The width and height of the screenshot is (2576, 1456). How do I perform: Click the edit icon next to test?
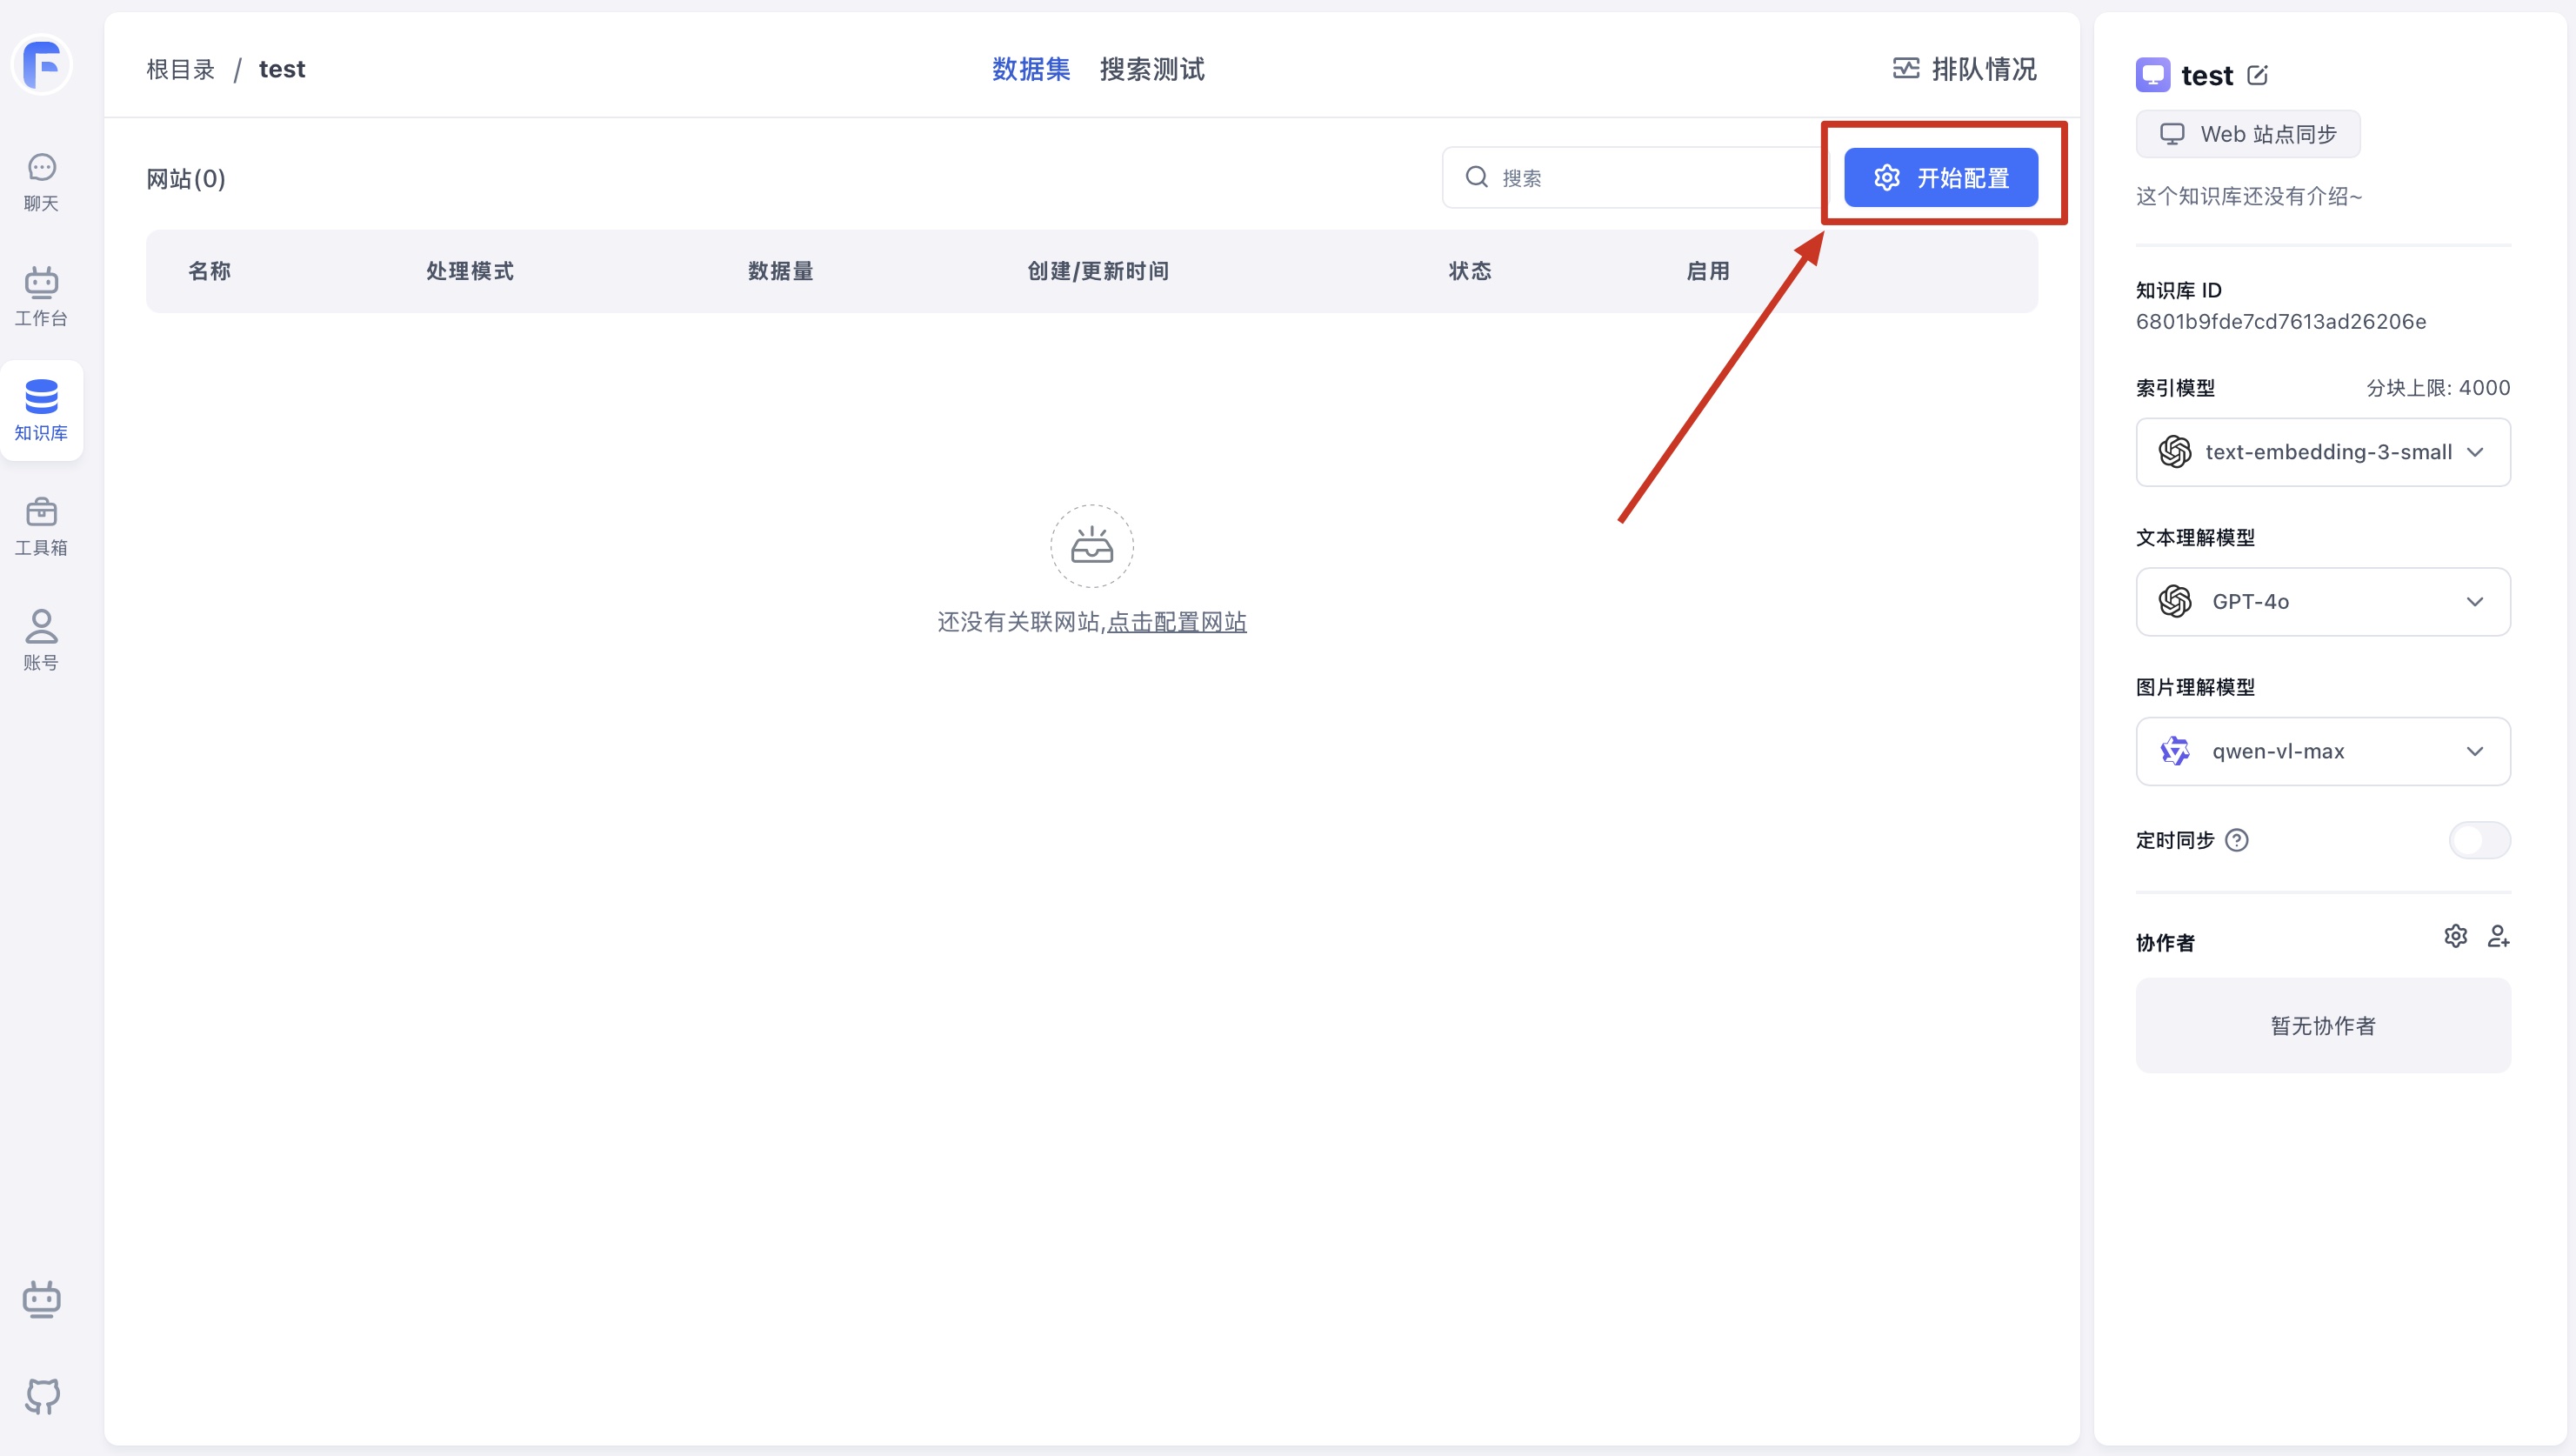pyautogui.click(x=2257, y=76)
